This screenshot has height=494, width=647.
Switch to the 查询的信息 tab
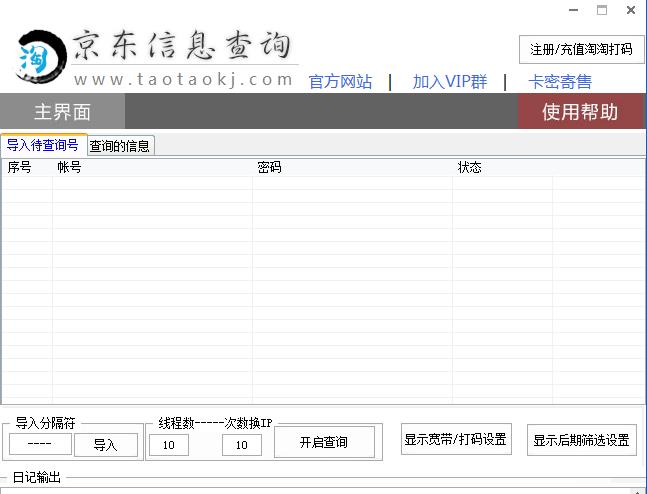(x=120, y=146)
